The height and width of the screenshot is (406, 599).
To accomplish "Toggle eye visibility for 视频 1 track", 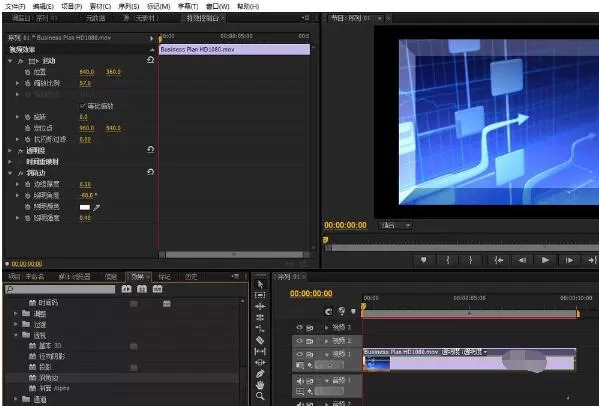I will click(x=300, y=354).
